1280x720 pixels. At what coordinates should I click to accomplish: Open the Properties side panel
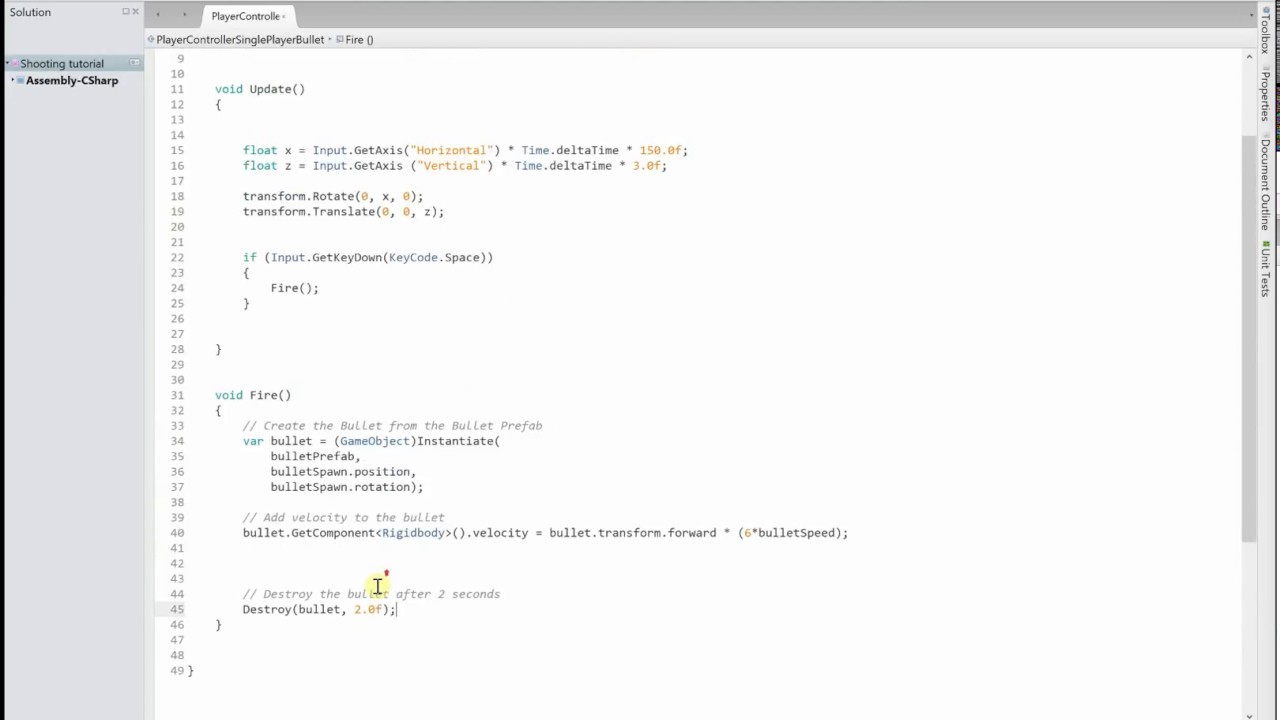pyautogui.click(x=1265, y=96)
